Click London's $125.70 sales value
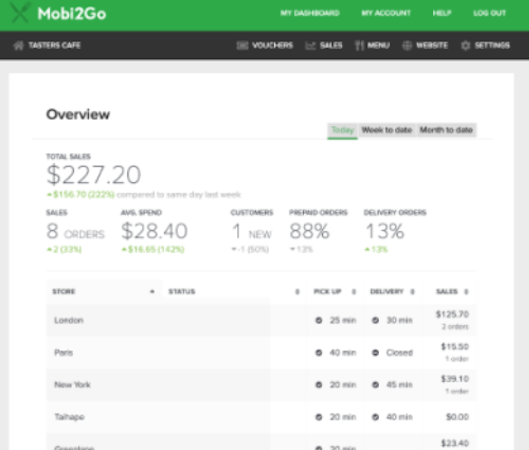The height and width of the screenshot is (450, 529). tap(452, 314)
